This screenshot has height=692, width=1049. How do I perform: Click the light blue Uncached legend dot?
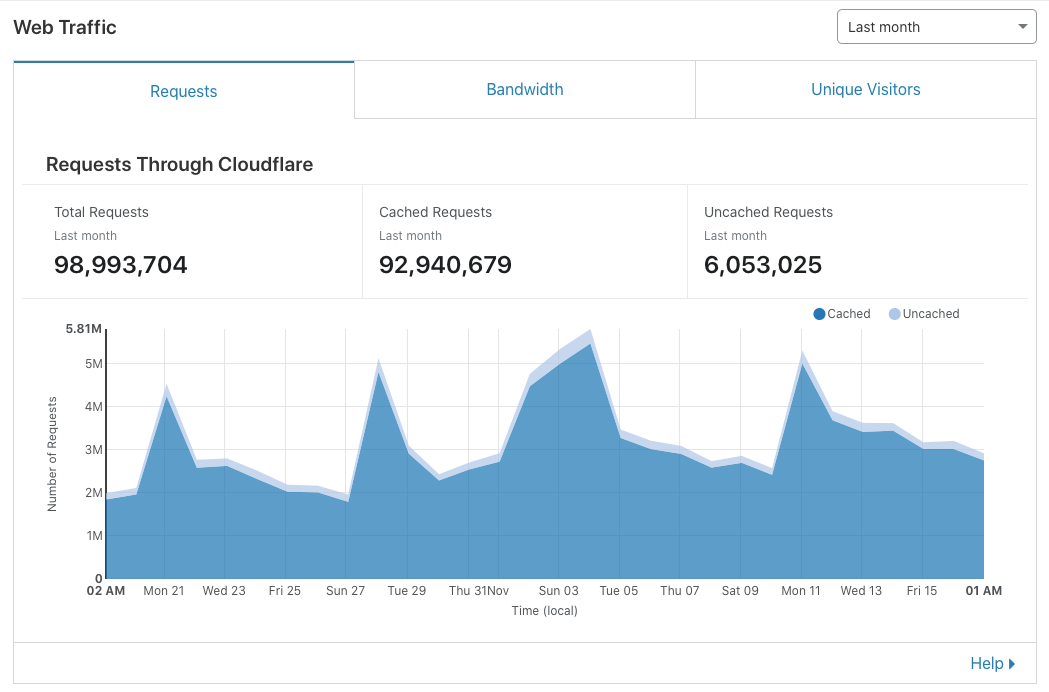pyautogui.click(x=895, y=313)
